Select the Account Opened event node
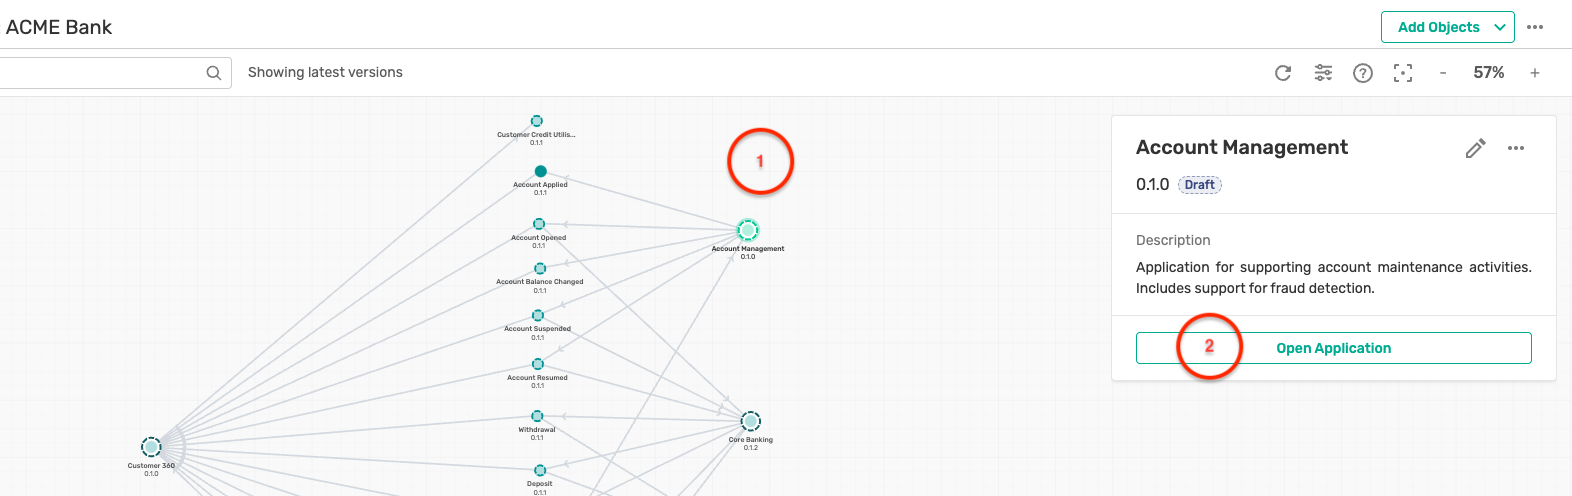This screenshot has width=1572, height=496. coord(539,224)
